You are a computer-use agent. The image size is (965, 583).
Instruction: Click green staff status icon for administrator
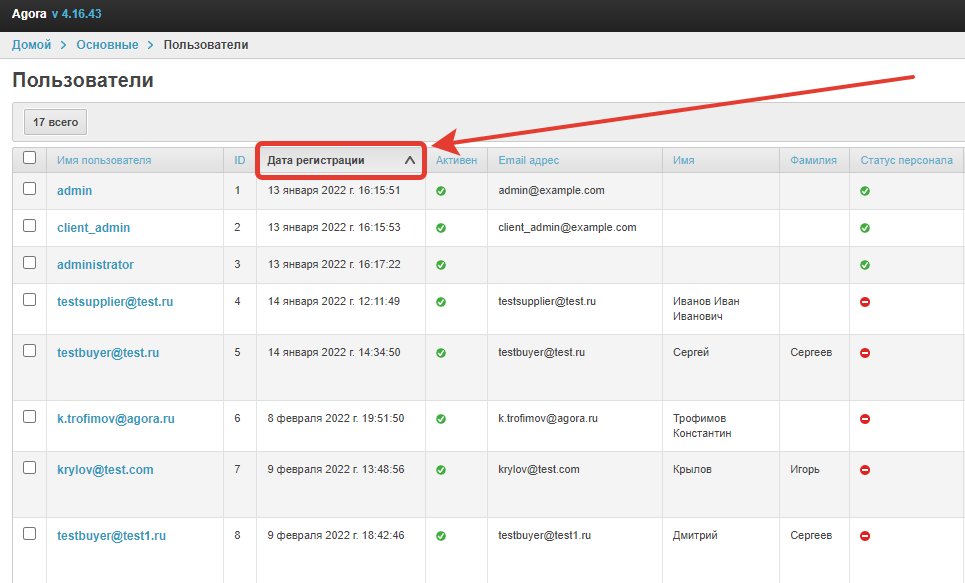[x=865, y=265]
